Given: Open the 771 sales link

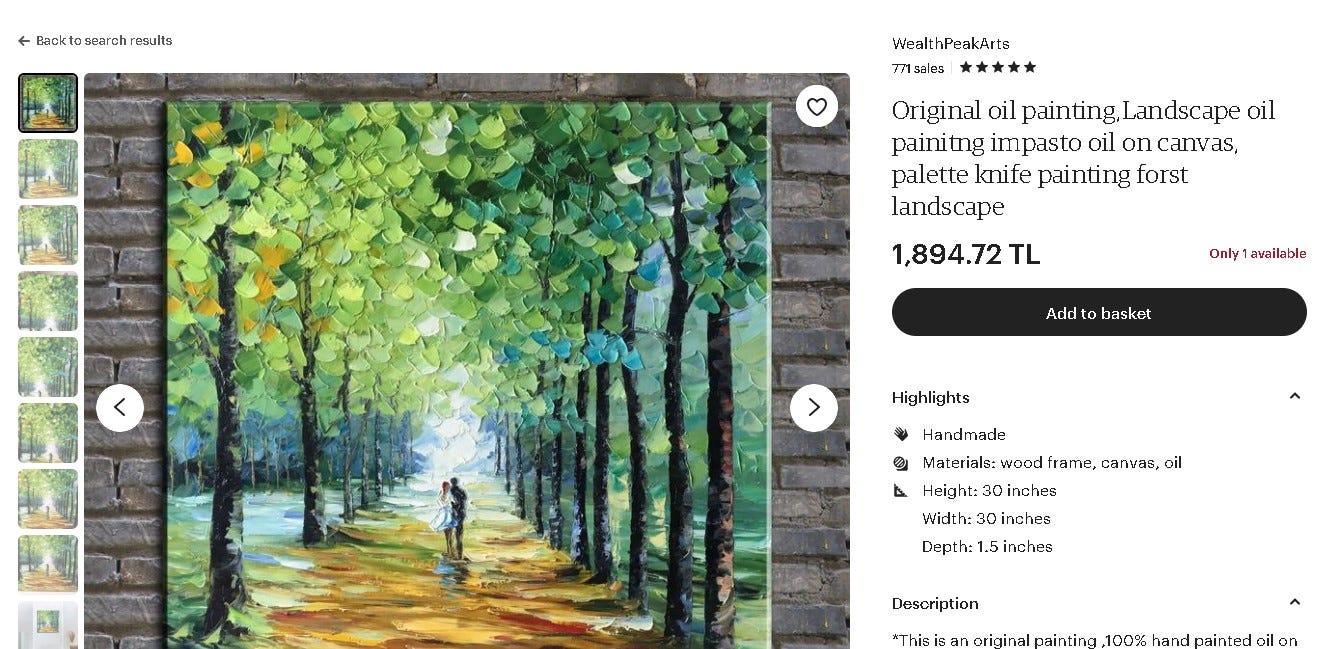Looking at the screenshot, I should (918, 68).
